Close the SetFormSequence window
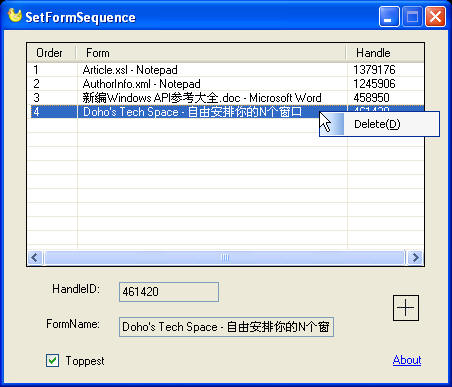The width and height of the screenshot is (452, 387). [435, 16]
